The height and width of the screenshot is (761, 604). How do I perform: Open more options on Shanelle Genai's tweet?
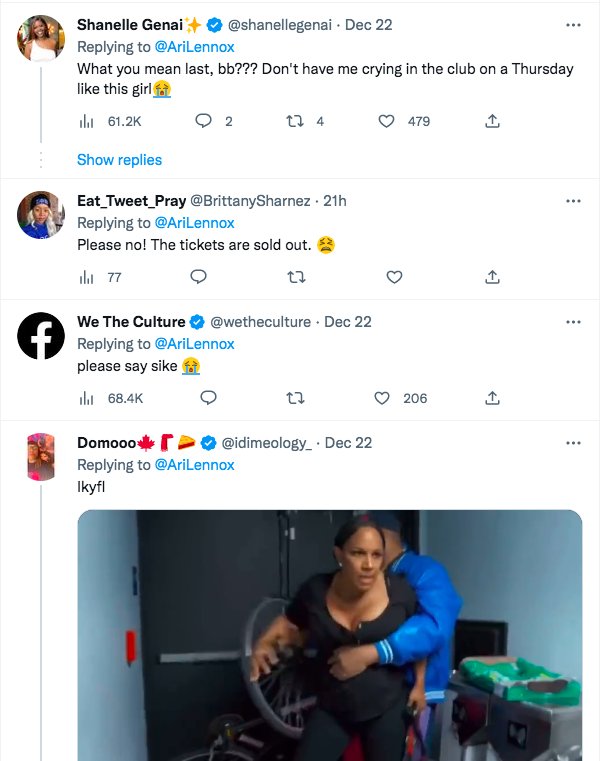(573, 23)
